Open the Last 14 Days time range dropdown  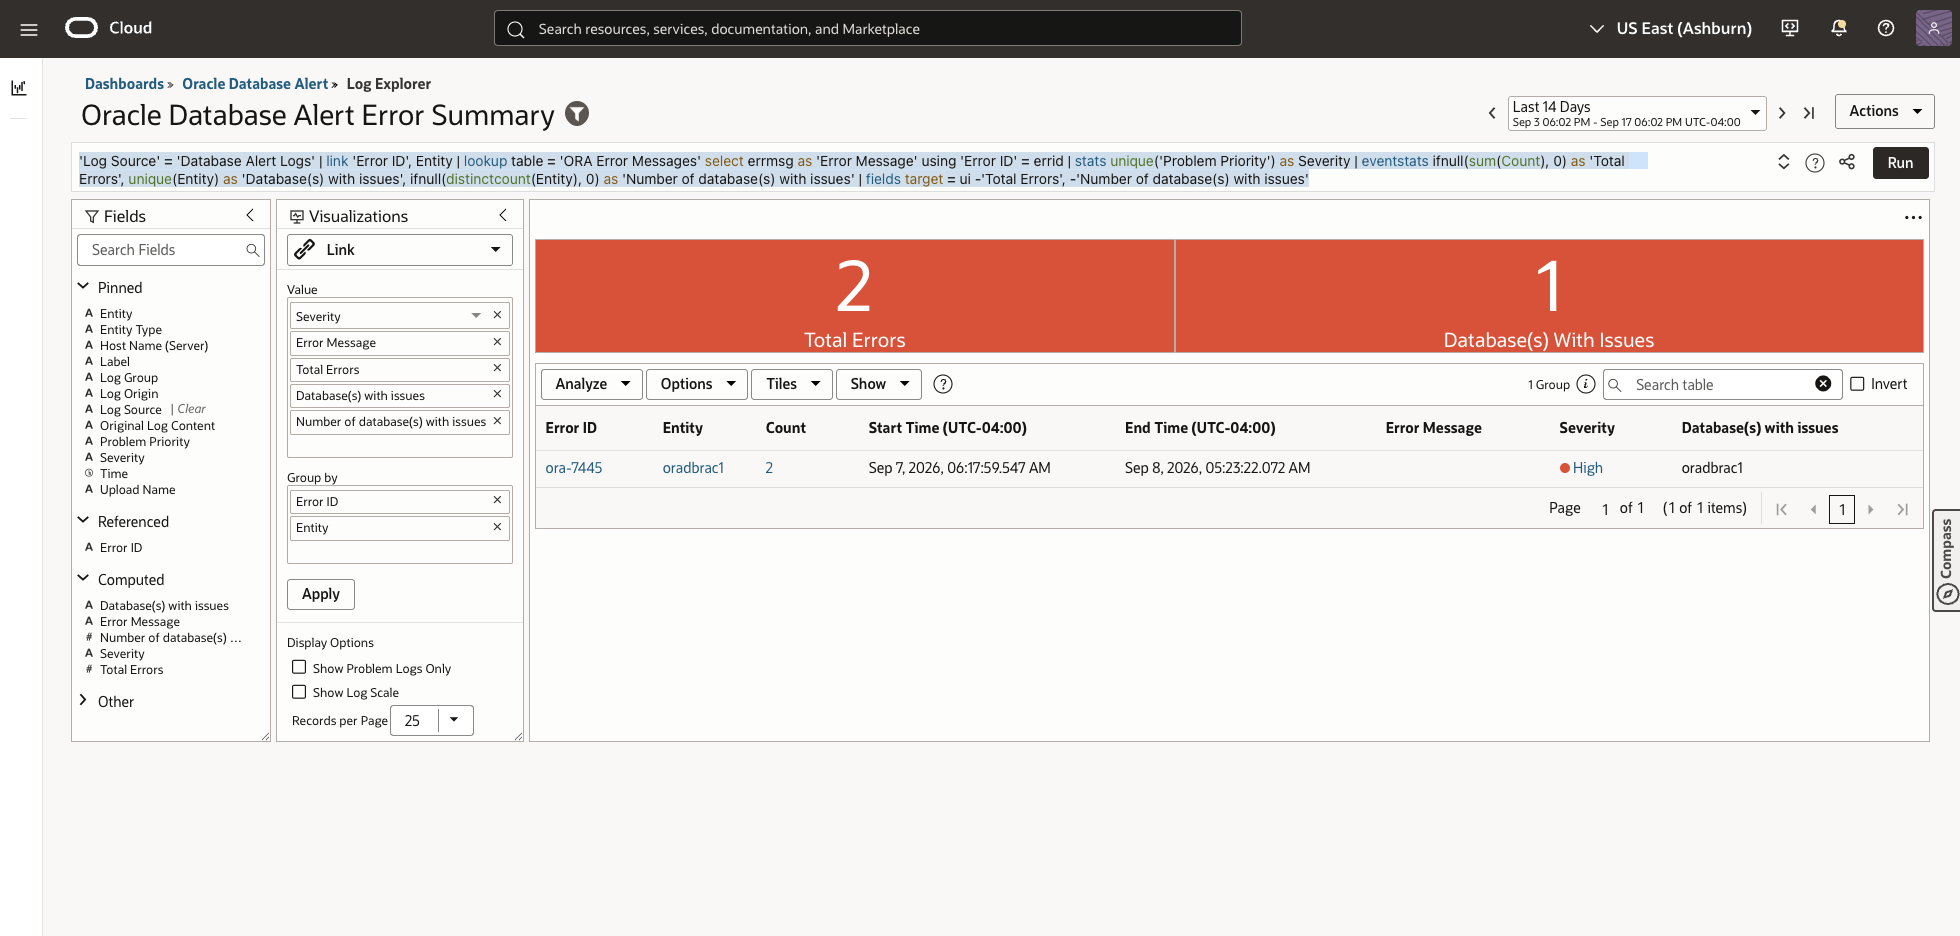coord(1637,113)
